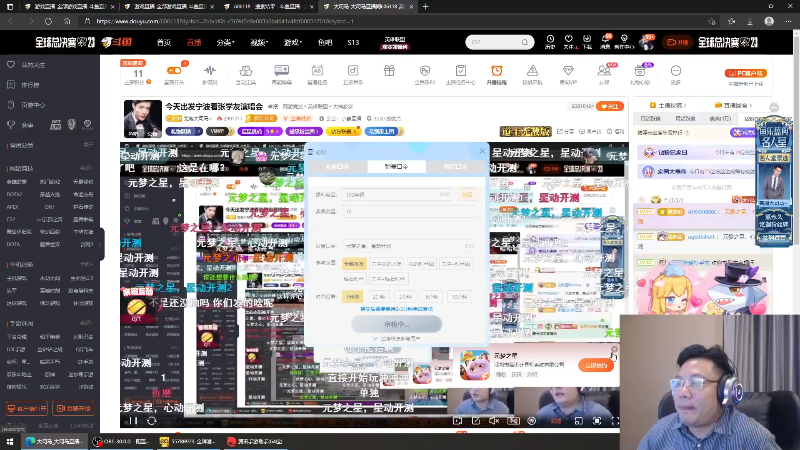Open S13 in top navigation
Screen dimensions: 800x450
coord(353,42)
